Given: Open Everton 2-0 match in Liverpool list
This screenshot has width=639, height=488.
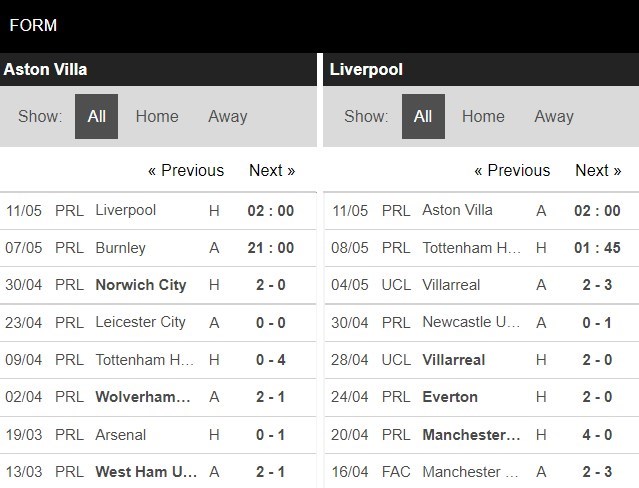Looking at the screenshot, I should click(x=449, y=397).
